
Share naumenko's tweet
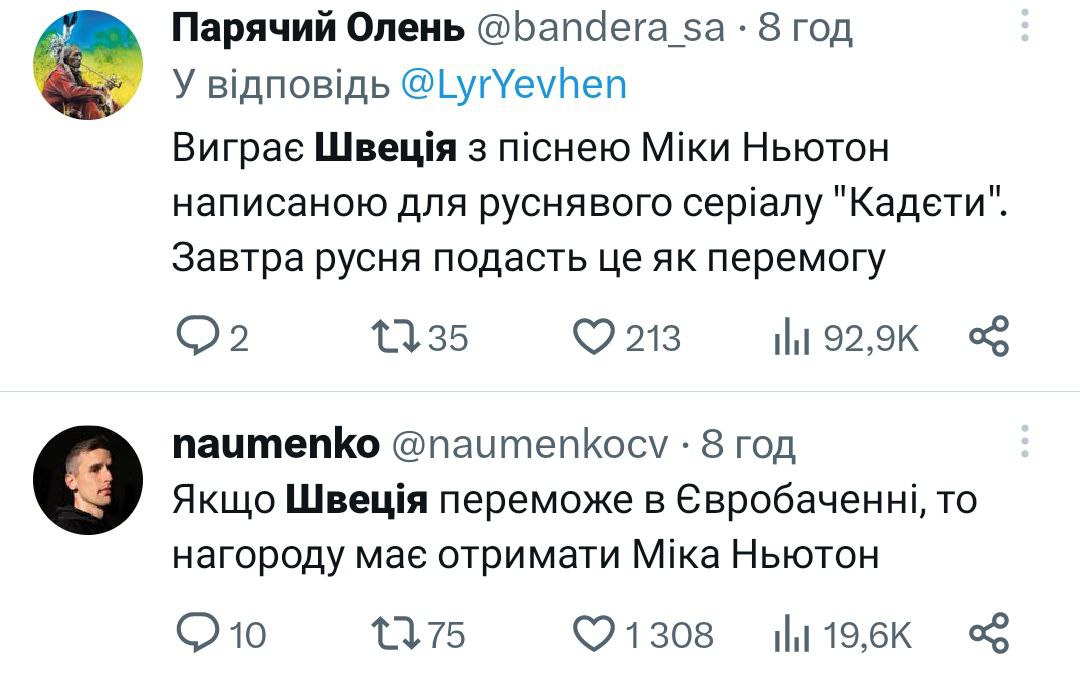pos(990,633)
